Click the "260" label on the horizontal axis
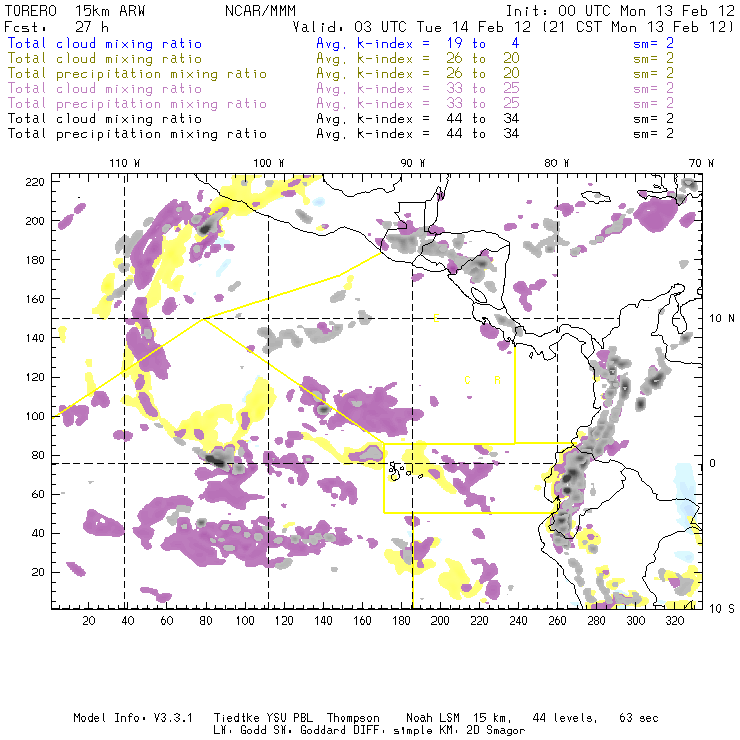This screenshot has width=740, height=740. (557, 621)
